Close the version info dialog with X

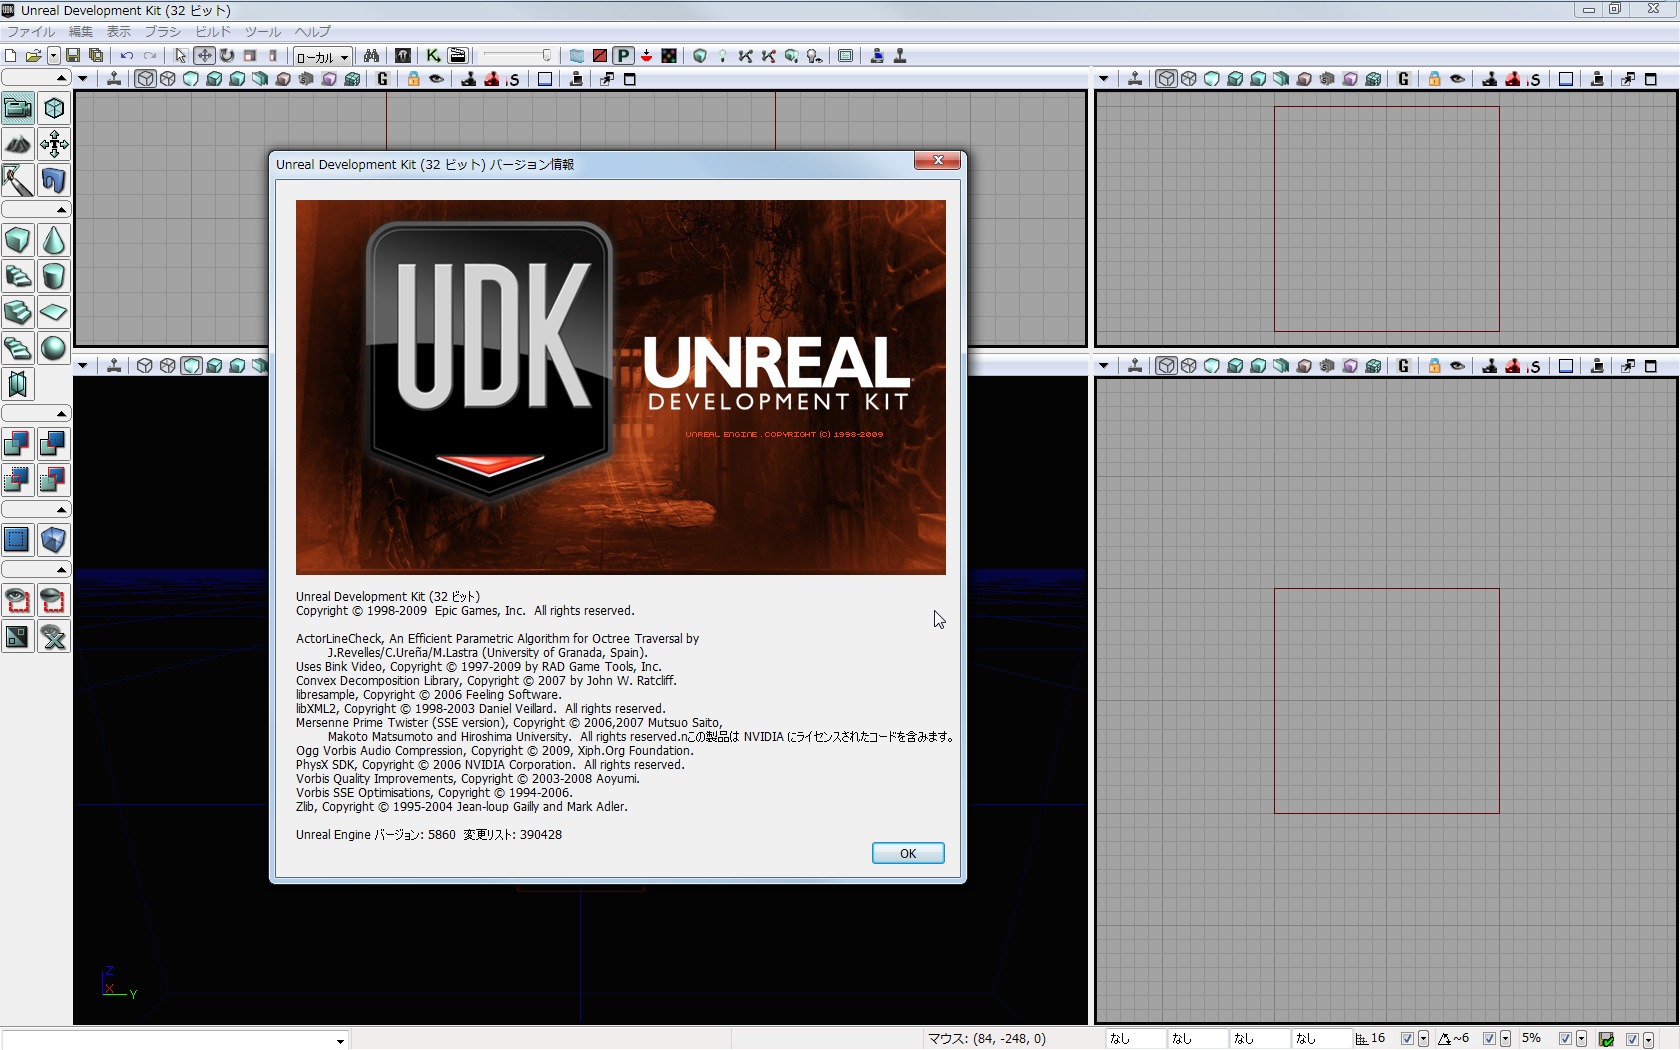[937, 160]
